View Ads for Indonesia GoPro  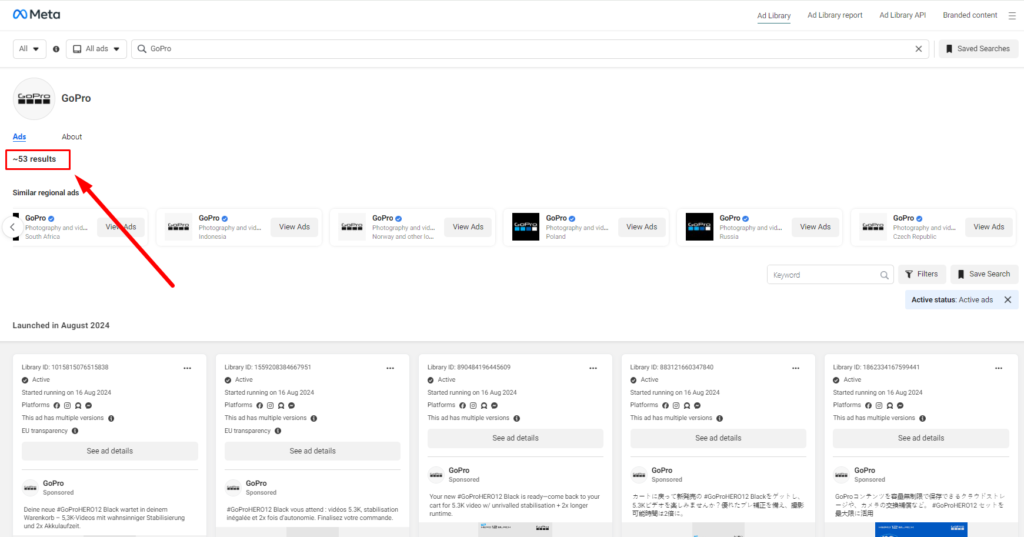tap(295, 227)
